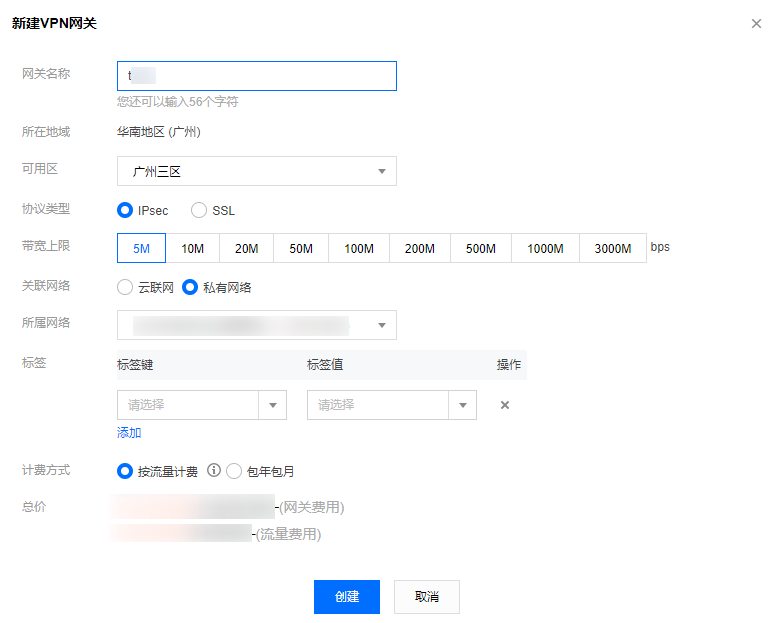778x623 pixels.
Task: Select 100M bandwidth limit
Action: 359,248
